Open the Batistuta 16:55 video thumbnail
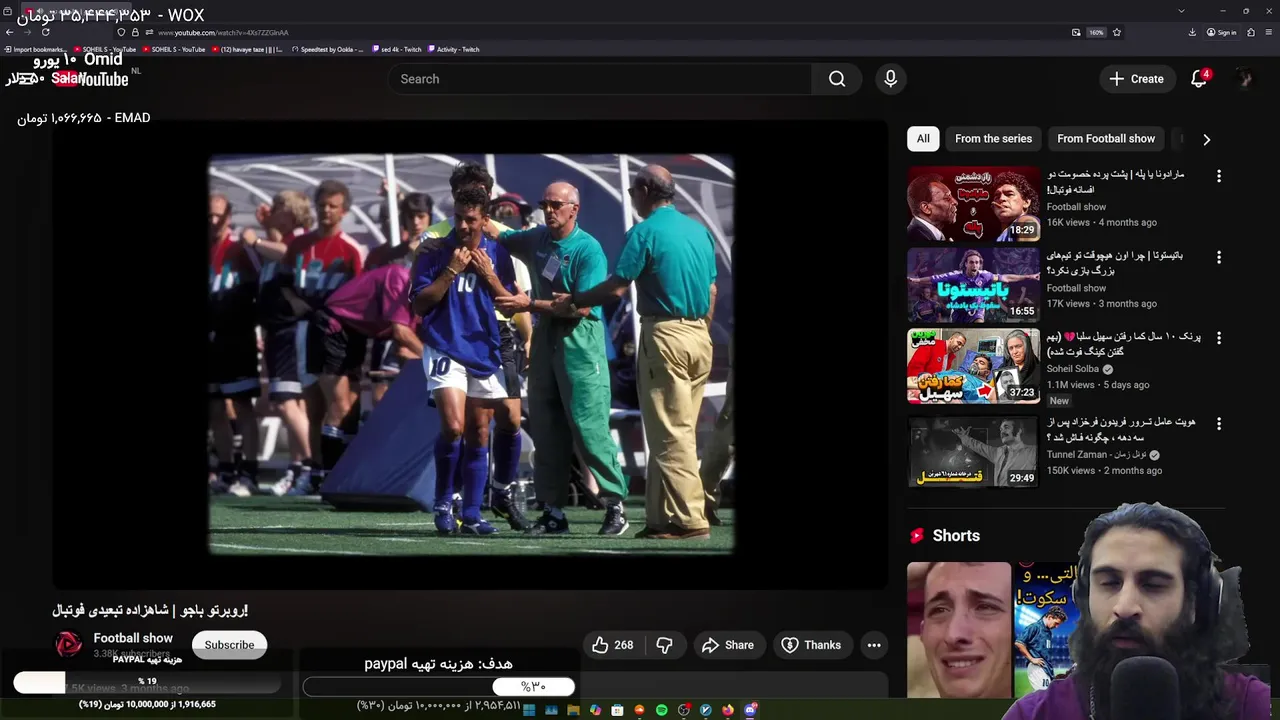 (973, 285)
